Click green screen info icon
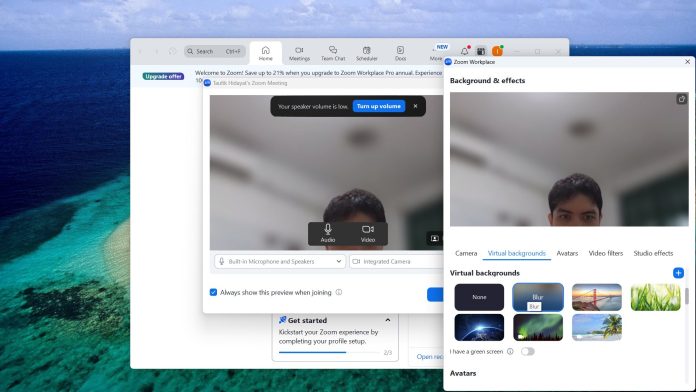This screenshot has width=696, height=392. (x=510, y=352)
